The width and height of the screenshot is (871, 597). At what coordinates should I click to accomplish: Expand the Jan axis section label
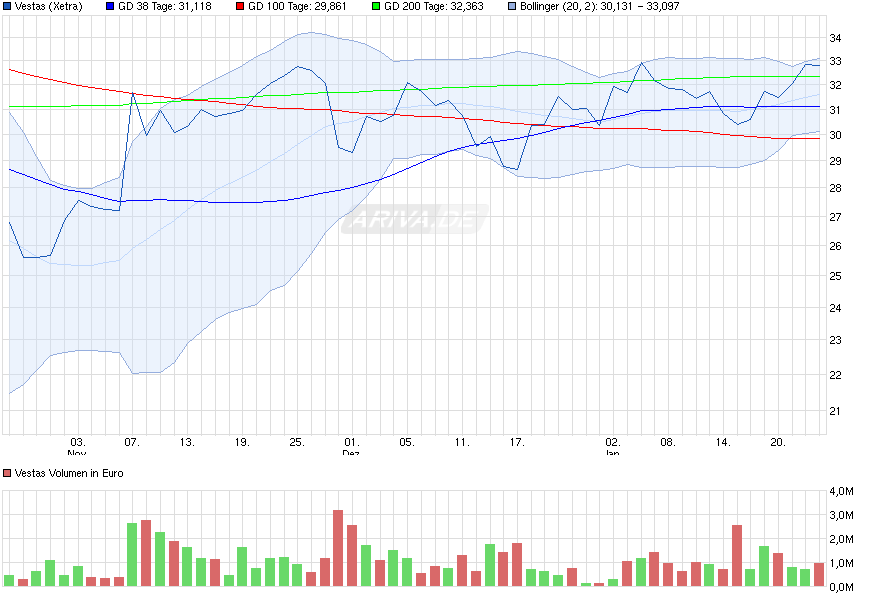tap(612, 450)
